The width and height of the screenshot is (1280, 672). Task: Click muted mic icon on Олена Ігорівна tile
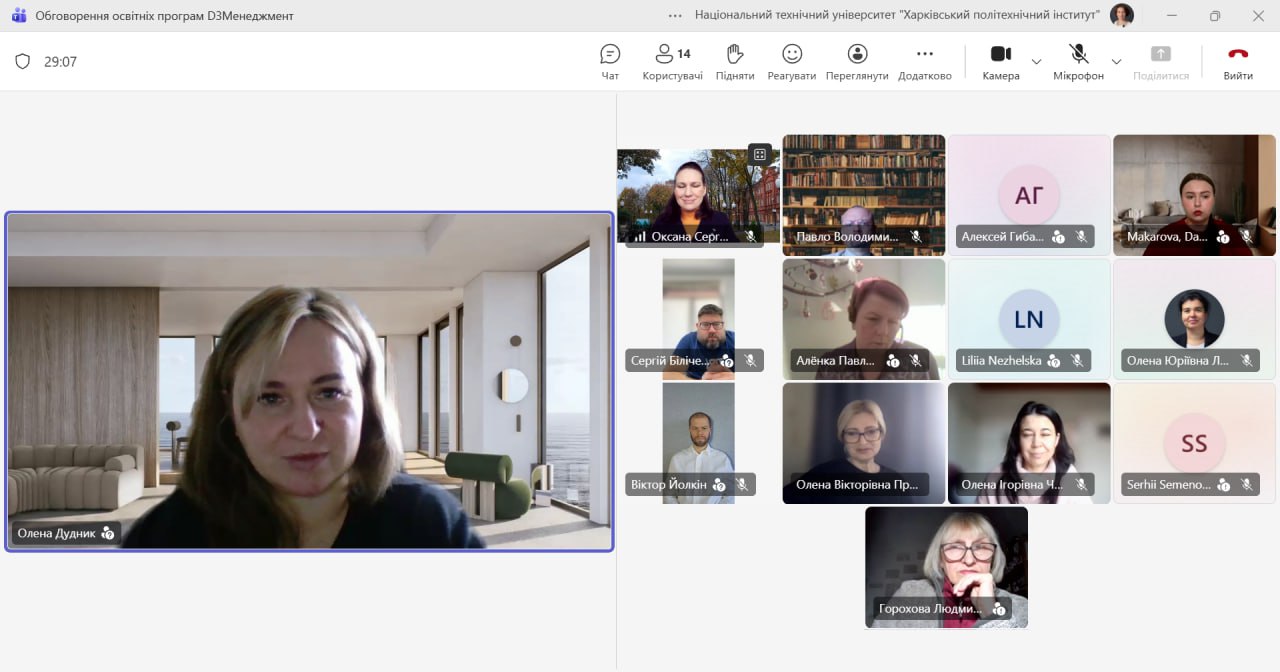click(1081, 485)
